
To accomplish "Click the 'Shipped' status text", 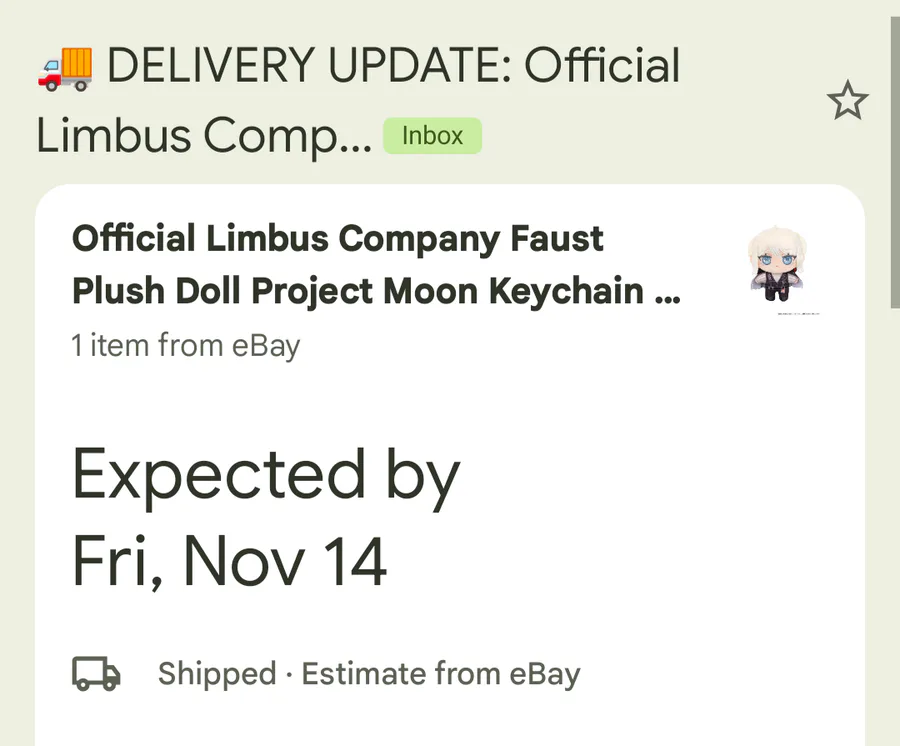I will 216,674.
